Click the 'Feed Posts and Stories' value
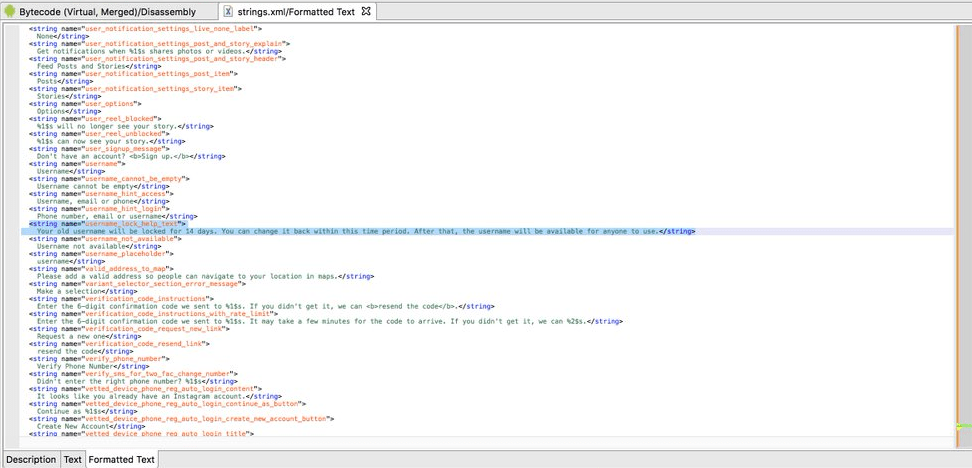972x468 pixels. pos(81,66)
